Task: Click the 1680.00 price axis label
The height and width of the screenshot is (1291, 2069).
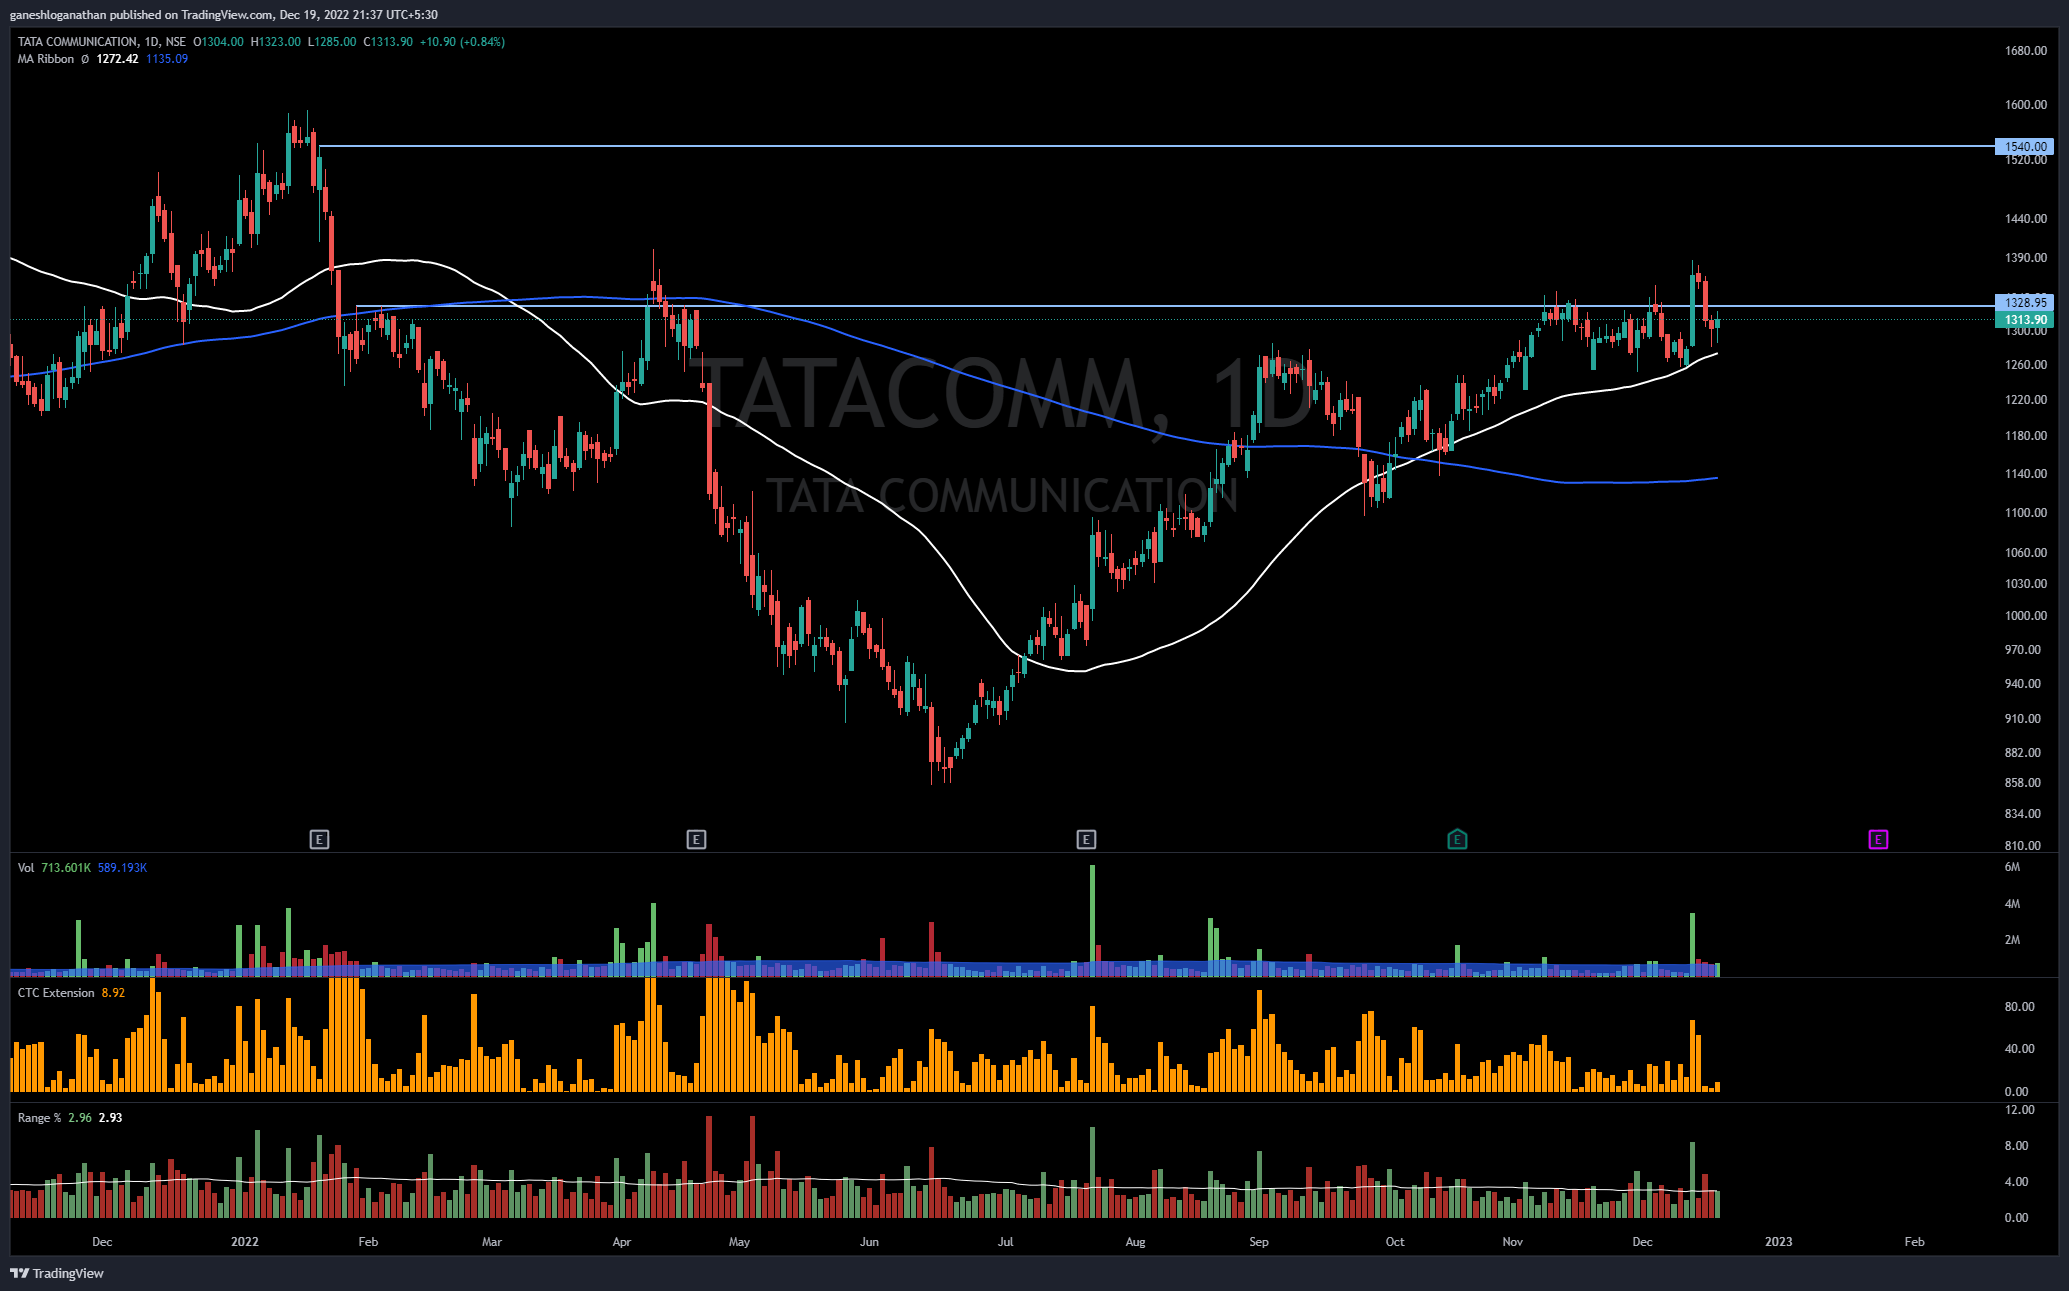Action: 2026,51
